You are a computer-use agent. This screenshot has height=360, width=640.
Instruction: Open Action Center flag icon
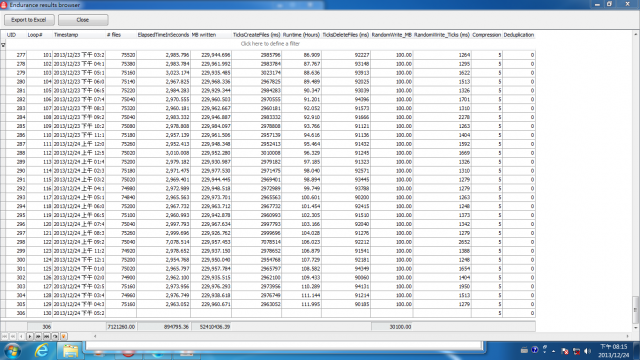pos(565,351)
